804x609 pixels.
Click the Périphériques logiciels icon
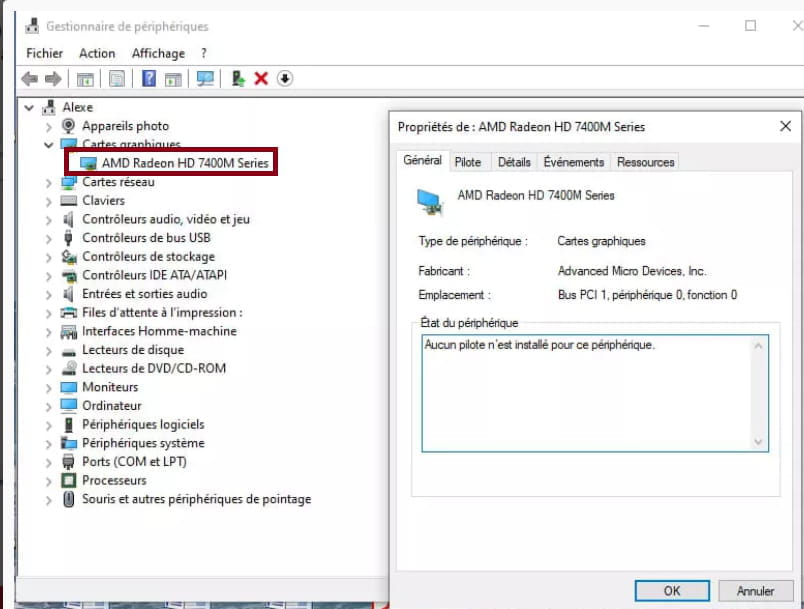tap(68, 424)
